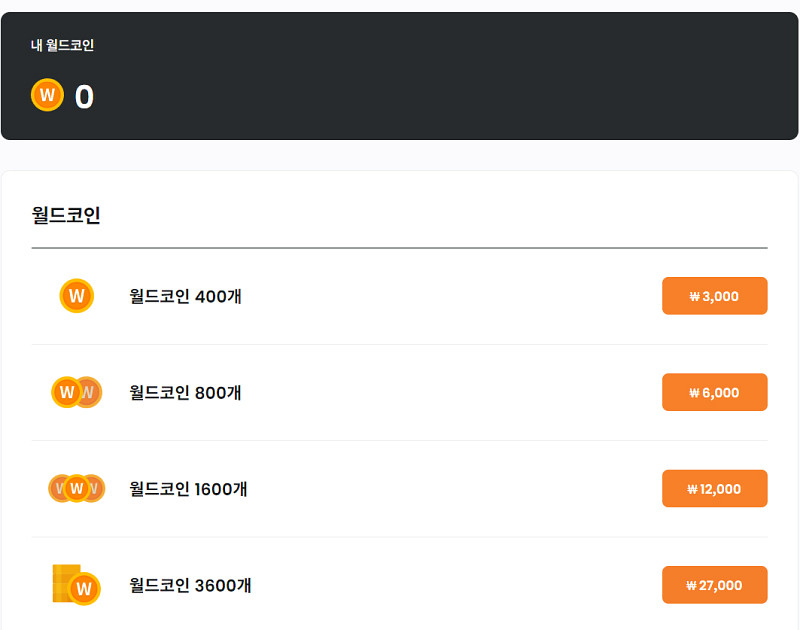800x630 pixels.
Task: Click the ₩3,000 purchase button
Action: click(714, 295)
